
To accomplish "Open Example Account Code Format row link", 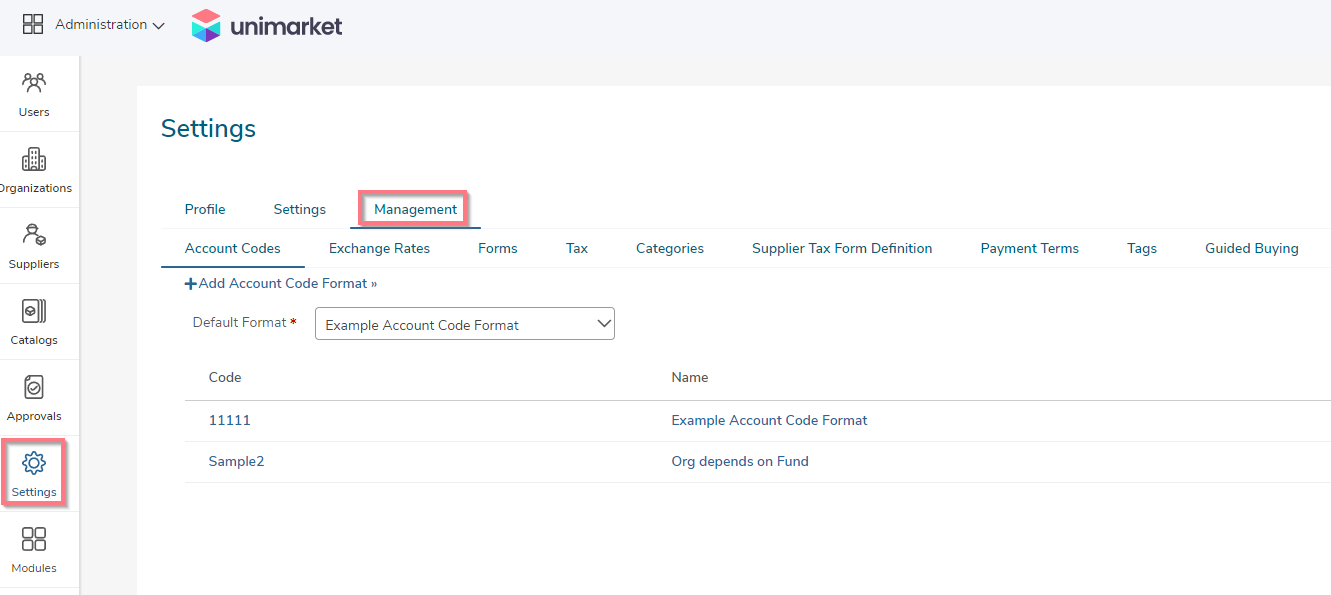I will (x=769, y=420).
